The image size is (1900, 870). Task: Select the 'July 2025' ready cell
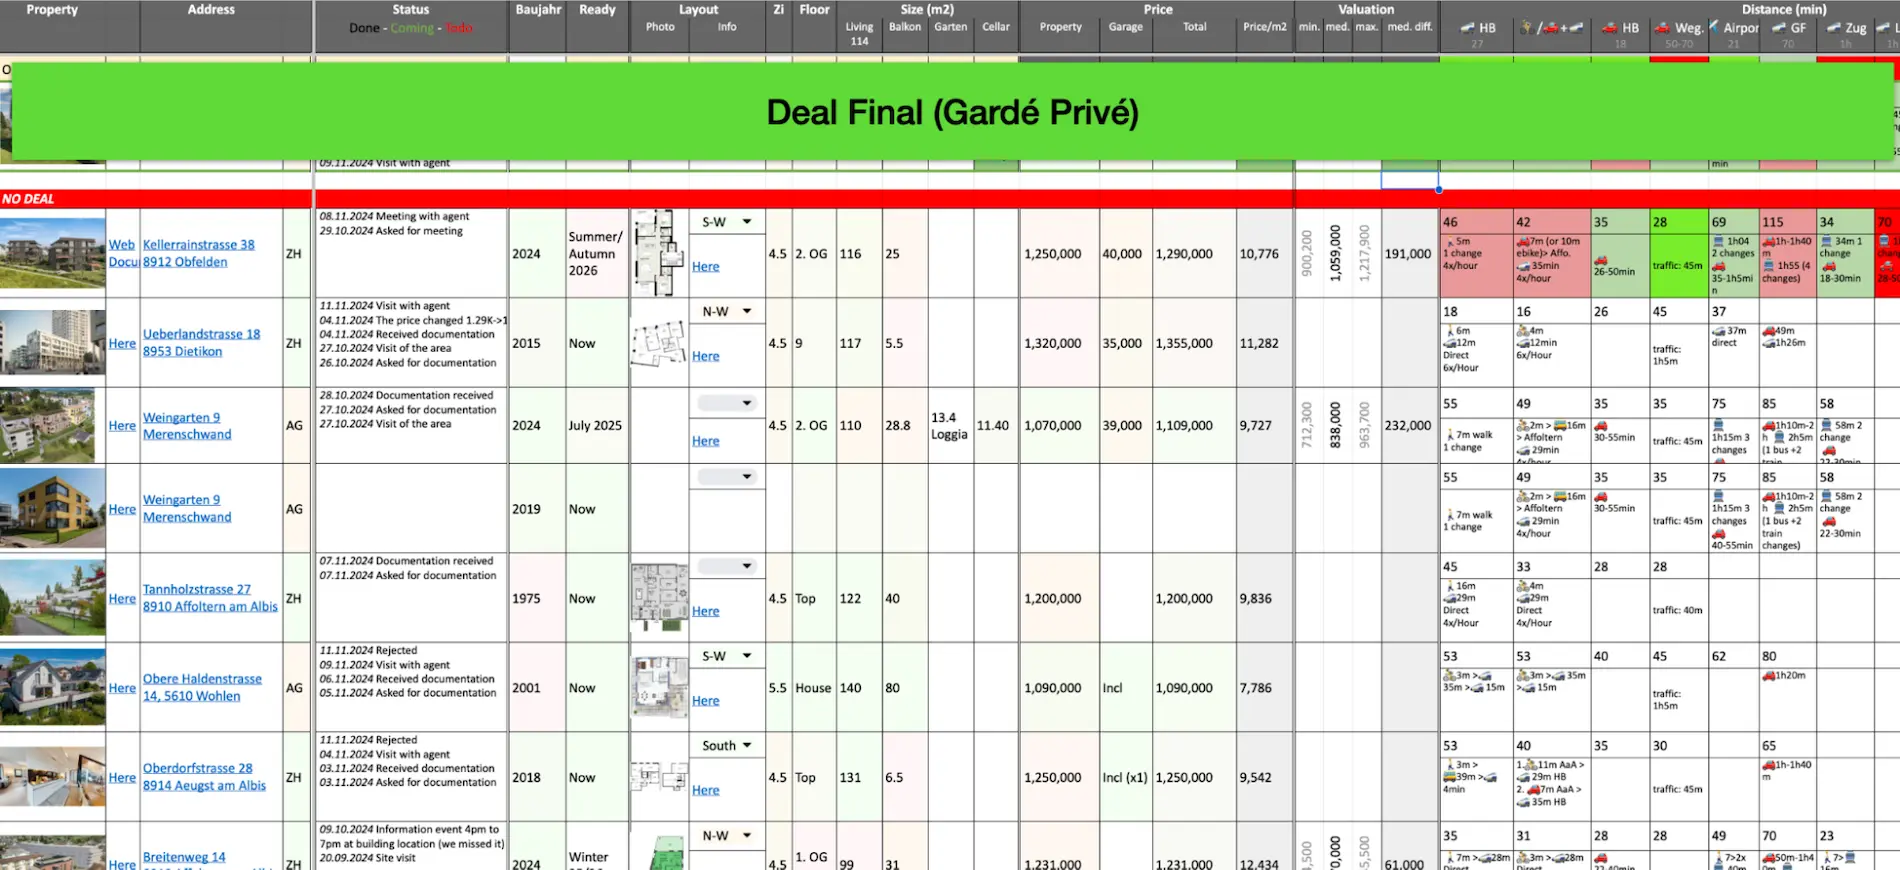[597, 425]
